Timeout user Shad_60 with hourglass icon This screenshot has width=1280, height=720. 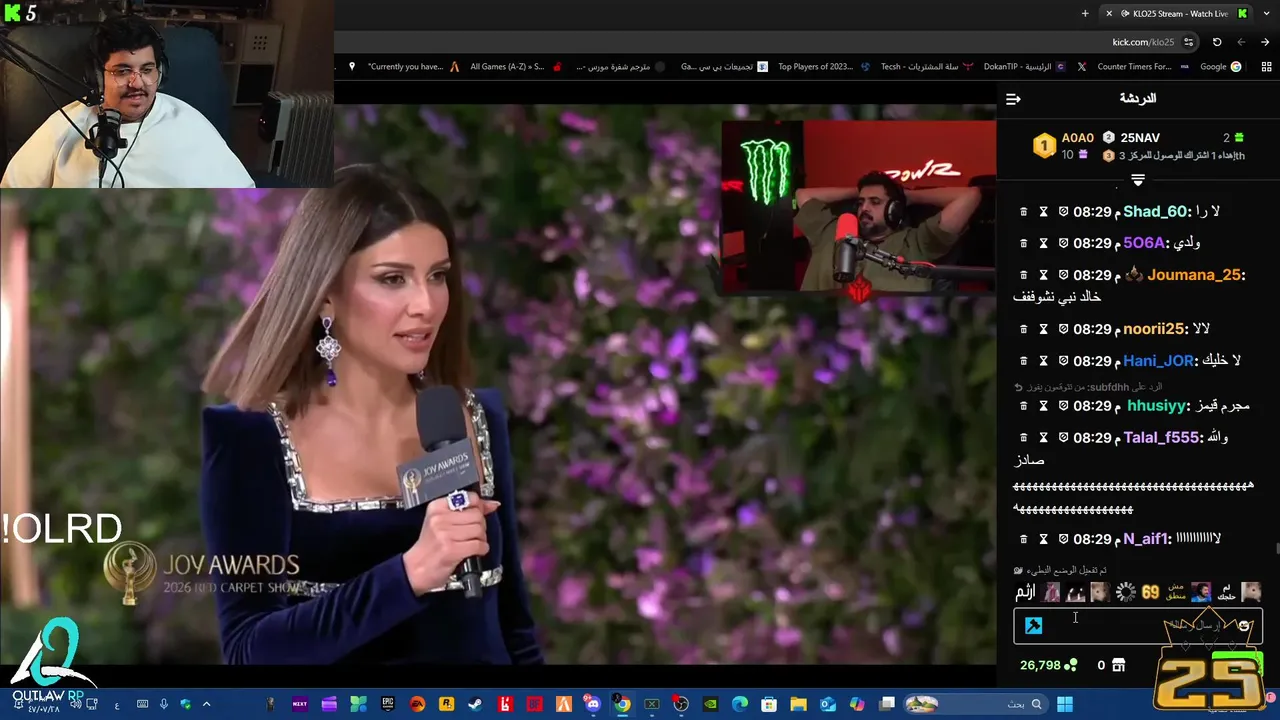tap(1043, 212)
